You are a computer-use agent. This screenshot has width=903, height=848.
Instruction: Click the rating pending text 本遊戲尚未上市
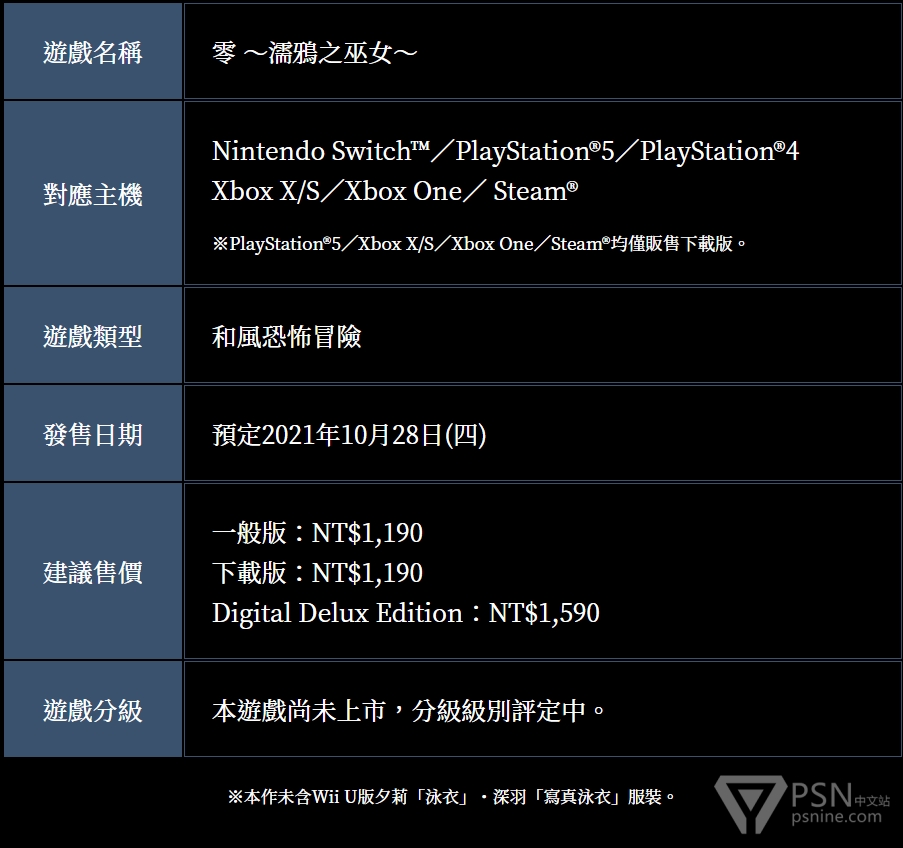pos(409,710)
